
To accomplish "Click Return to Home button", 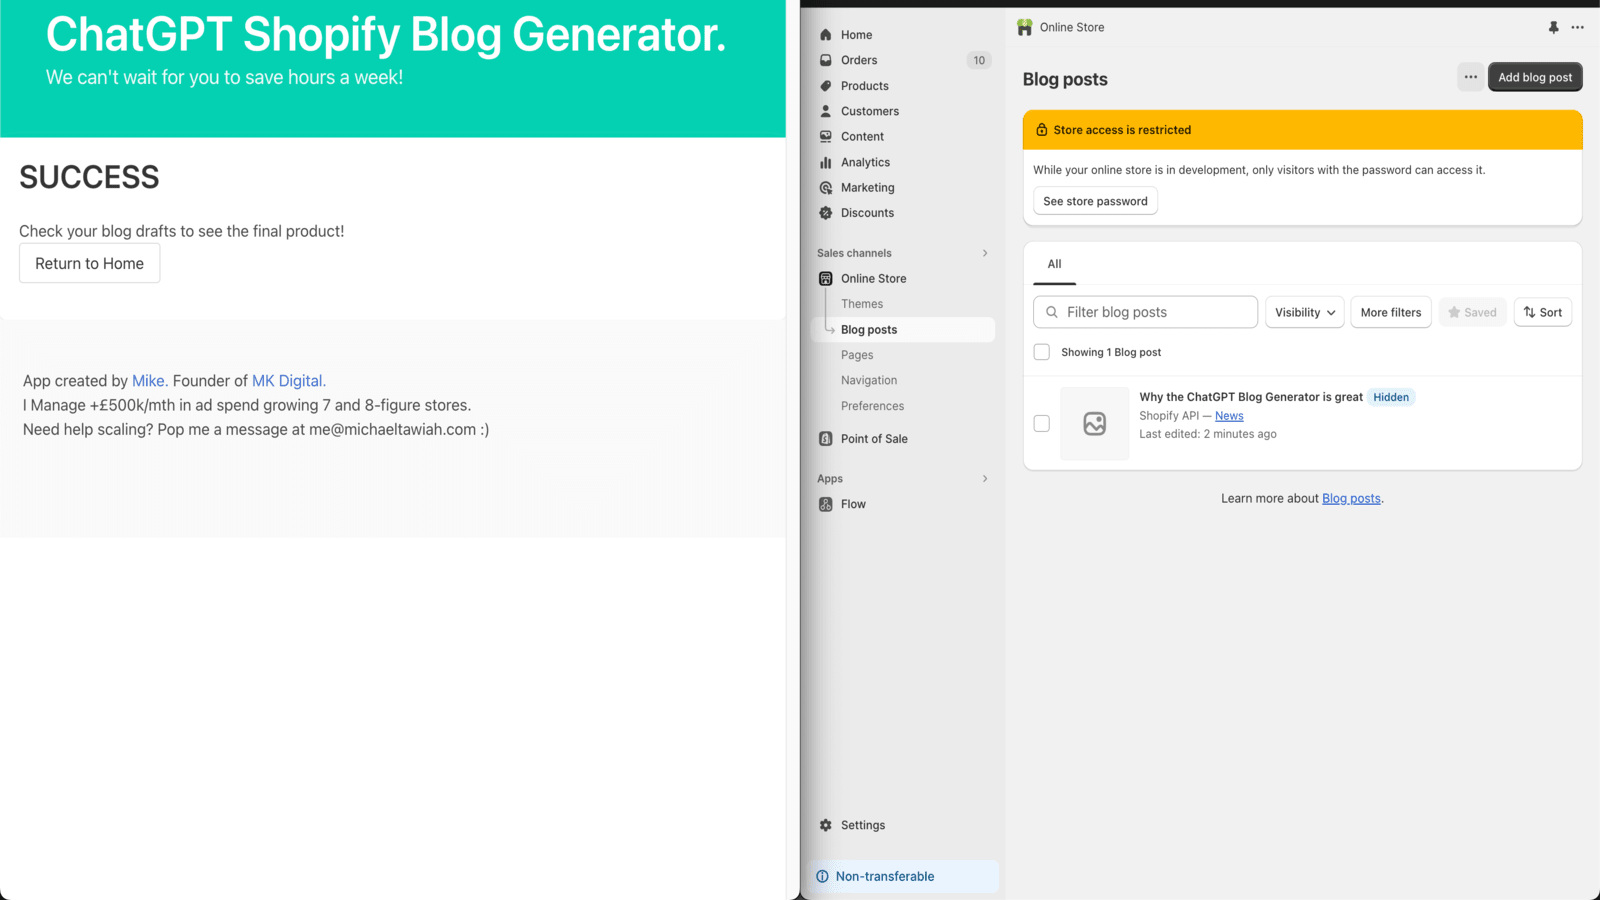I will coord(90,263).
